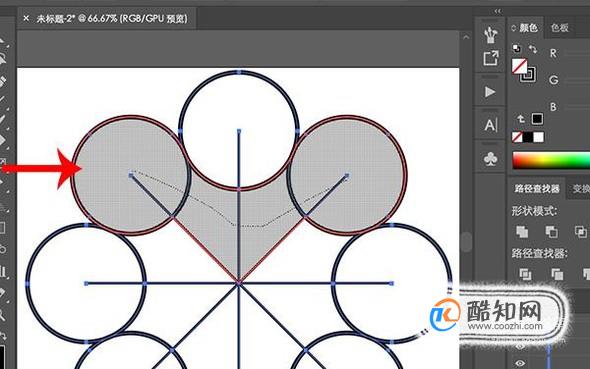Screen dimensions: 590x369
Task: Click the Minus Front shape mode icon
Action: 551,231
